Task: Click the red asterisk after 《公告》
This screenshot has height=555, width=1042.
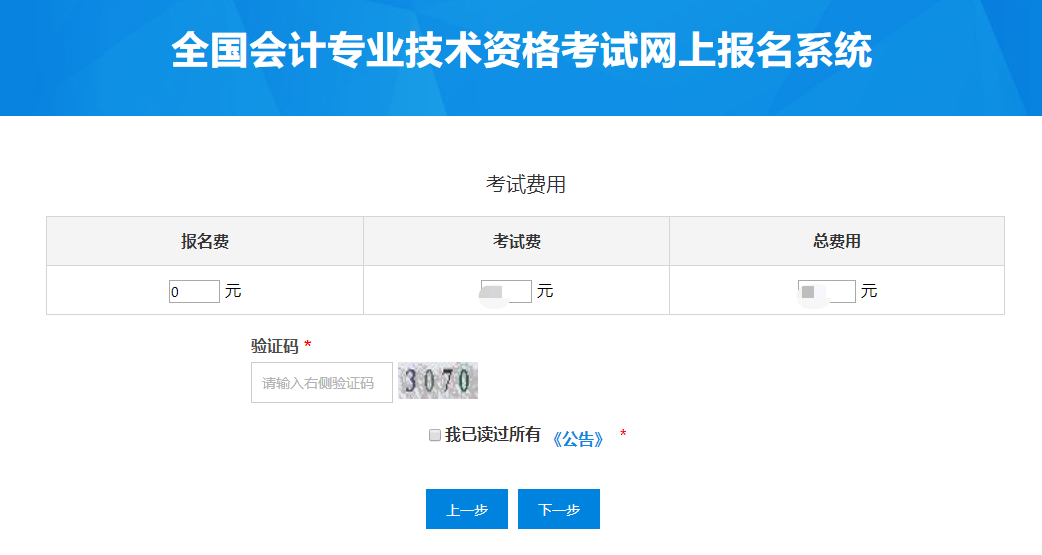Action: (x=623, y=435)
